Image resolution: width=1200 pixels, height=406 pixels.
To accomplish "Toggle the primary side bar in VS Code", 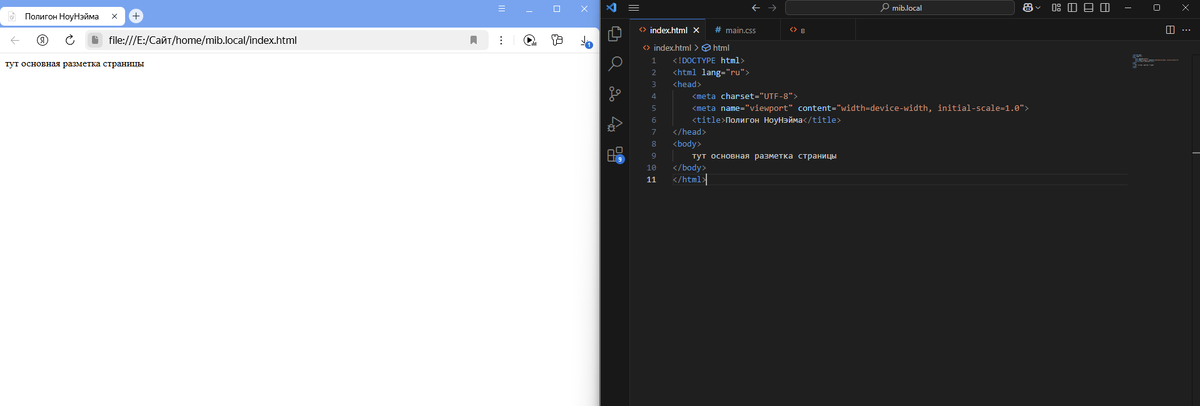I will tap(1072, 7).
